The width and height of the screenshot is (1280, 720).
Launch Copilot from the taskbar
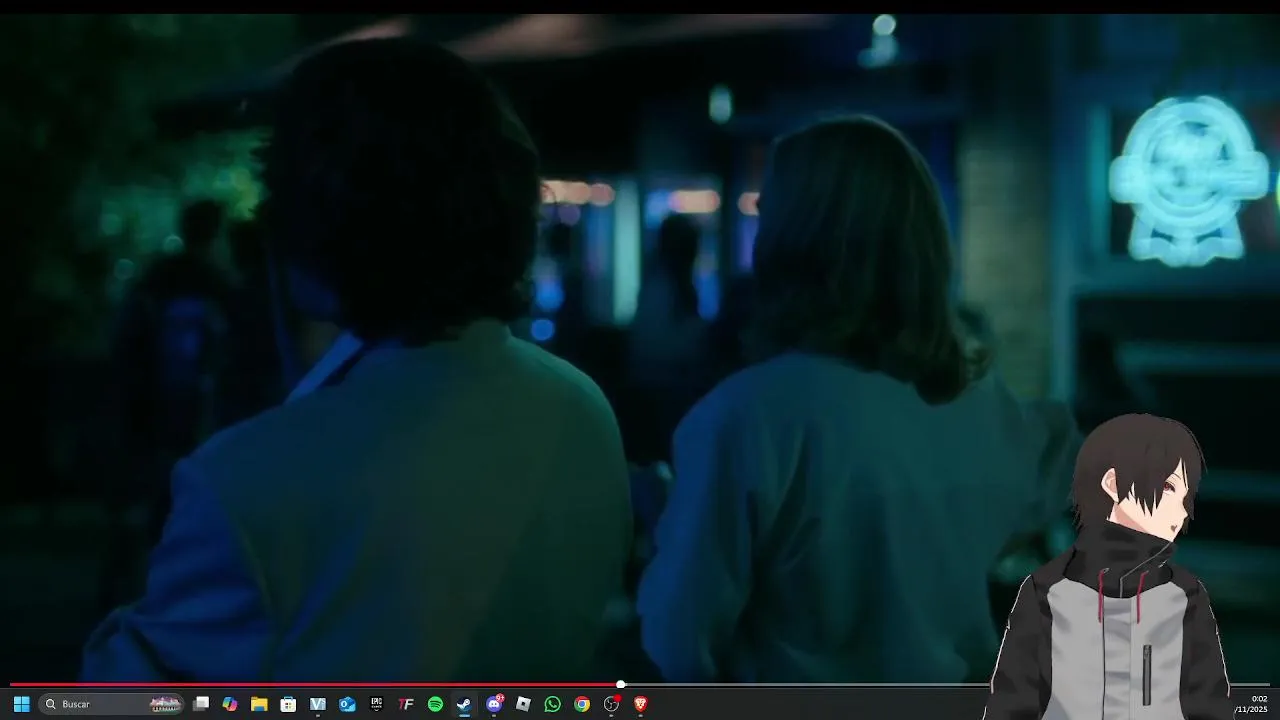tap(230, 704)
